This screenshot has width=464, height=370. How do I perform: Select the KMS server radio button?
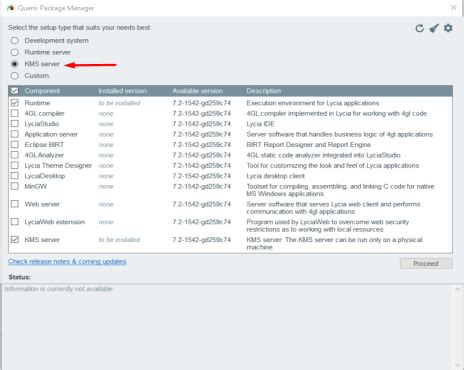(x=14, y=64)
